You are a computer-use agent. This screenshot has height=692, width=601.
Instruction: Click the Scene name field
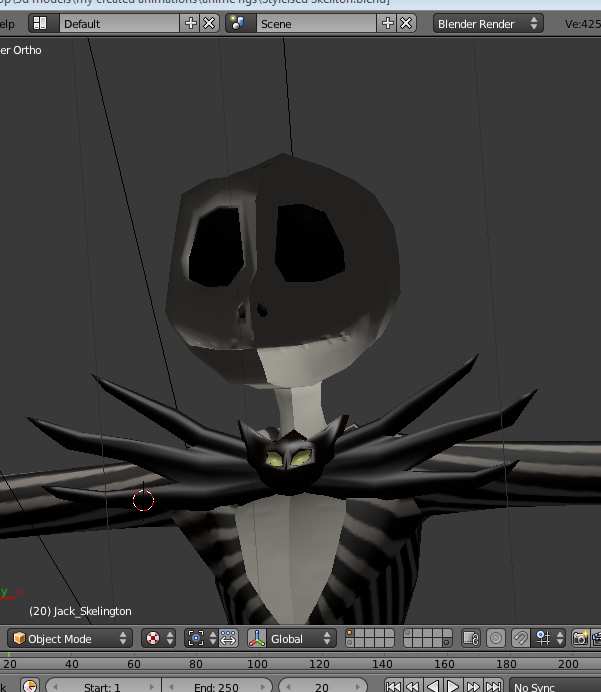pyautogui.click(x=316, y=23)
